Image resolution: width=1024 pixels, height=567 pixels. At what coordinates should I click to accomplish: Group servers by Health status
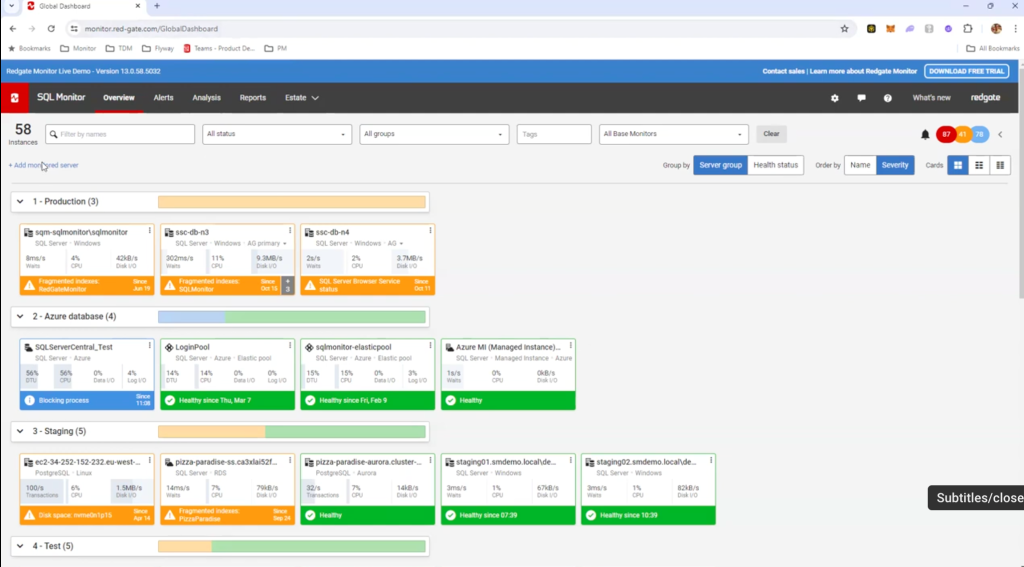[x=776, y=165]
